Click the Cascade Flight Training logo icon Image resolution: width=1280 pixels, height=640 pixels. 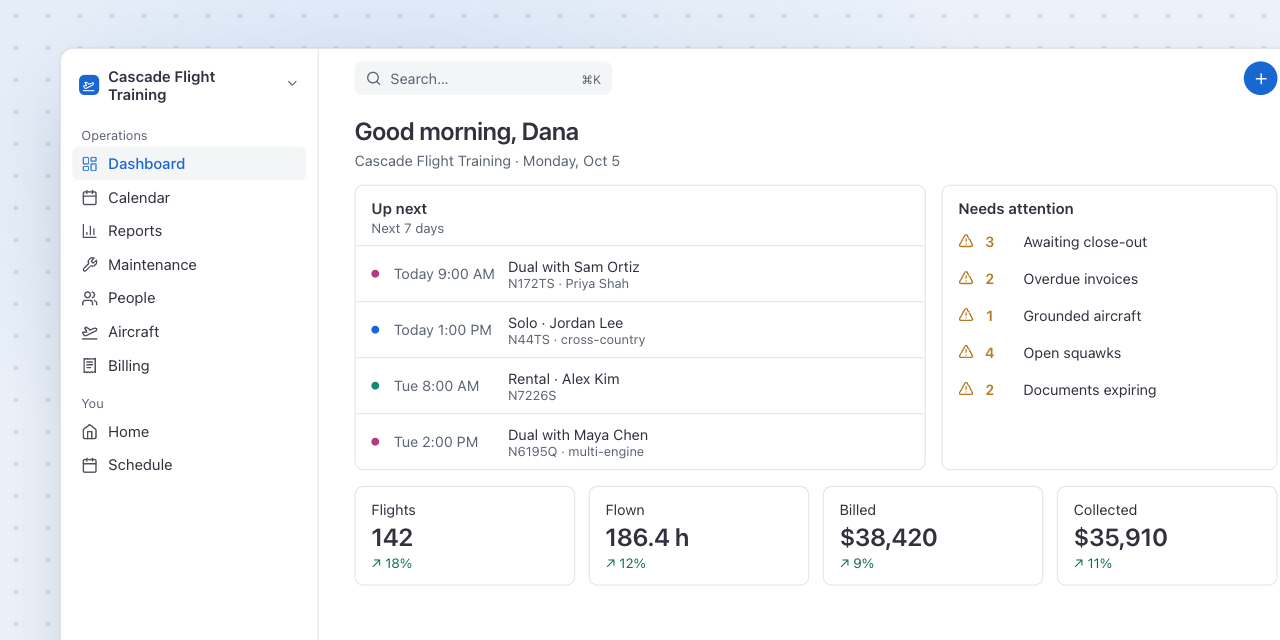(x=89, y=86)
